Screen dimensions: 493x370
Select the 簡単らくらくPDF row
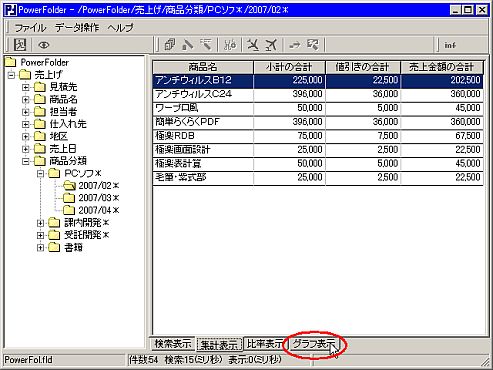[x=318, y=122]
